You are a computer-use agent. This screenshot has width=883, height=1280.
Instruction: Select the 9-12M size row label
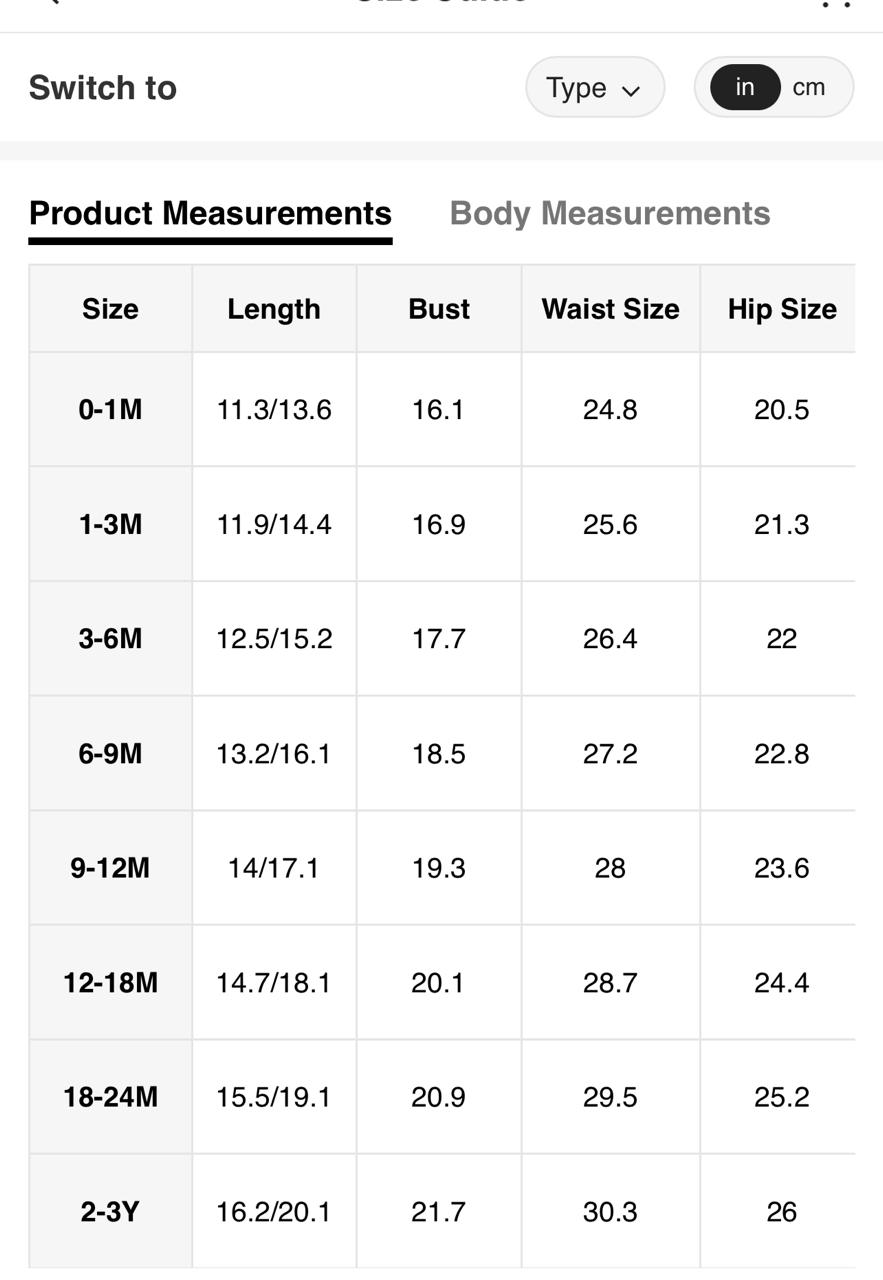(110, 868)
